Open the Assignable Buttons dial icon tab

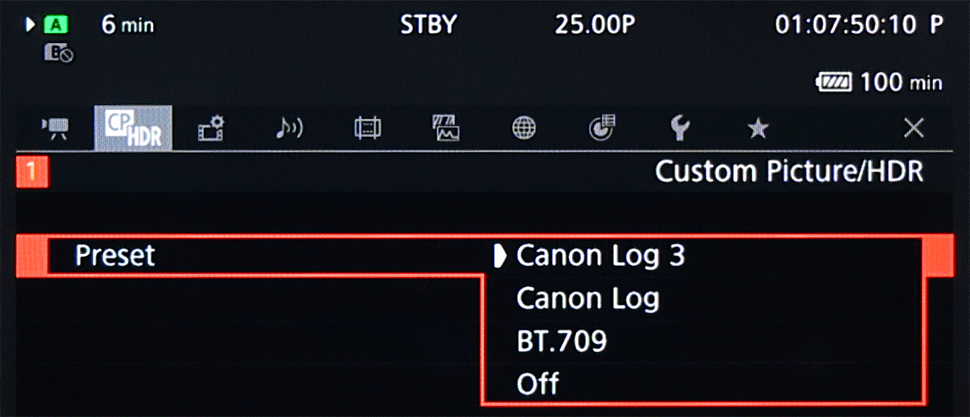tap(602, 128)
